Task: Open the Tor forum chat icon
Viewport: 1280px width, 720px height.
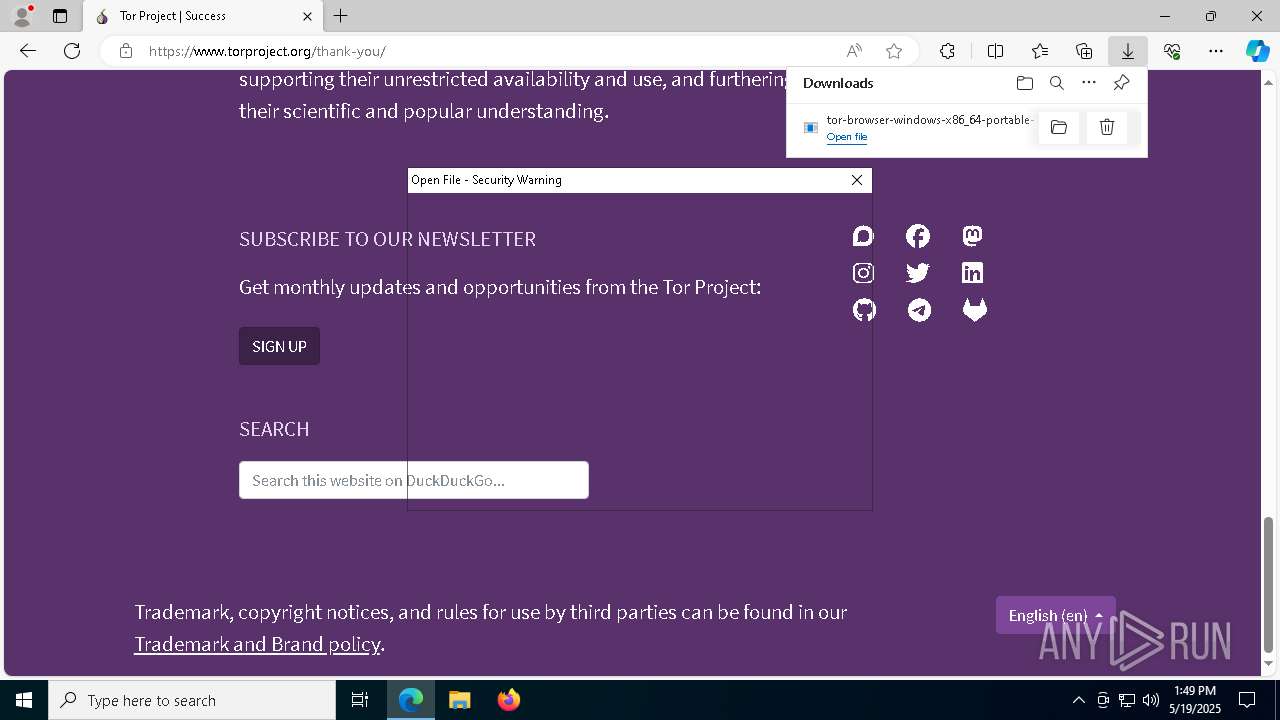Action: point(863,236)
